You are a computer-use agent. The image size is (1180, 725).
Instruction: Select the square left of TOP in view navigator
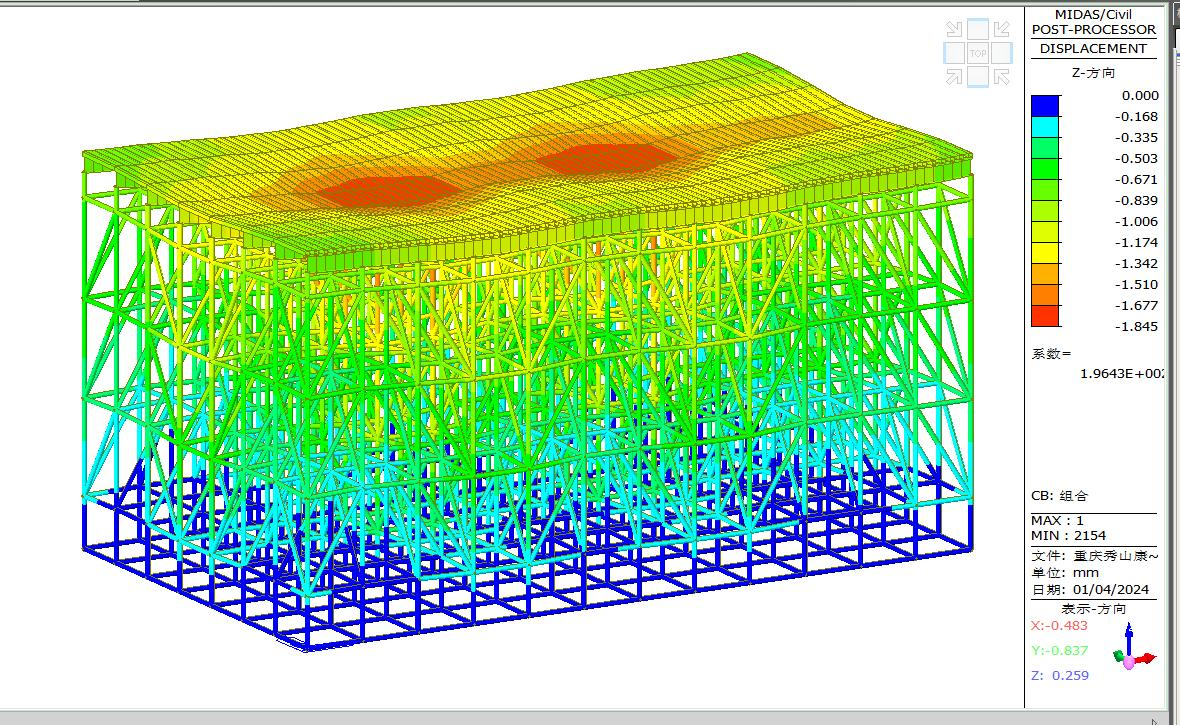954,53
